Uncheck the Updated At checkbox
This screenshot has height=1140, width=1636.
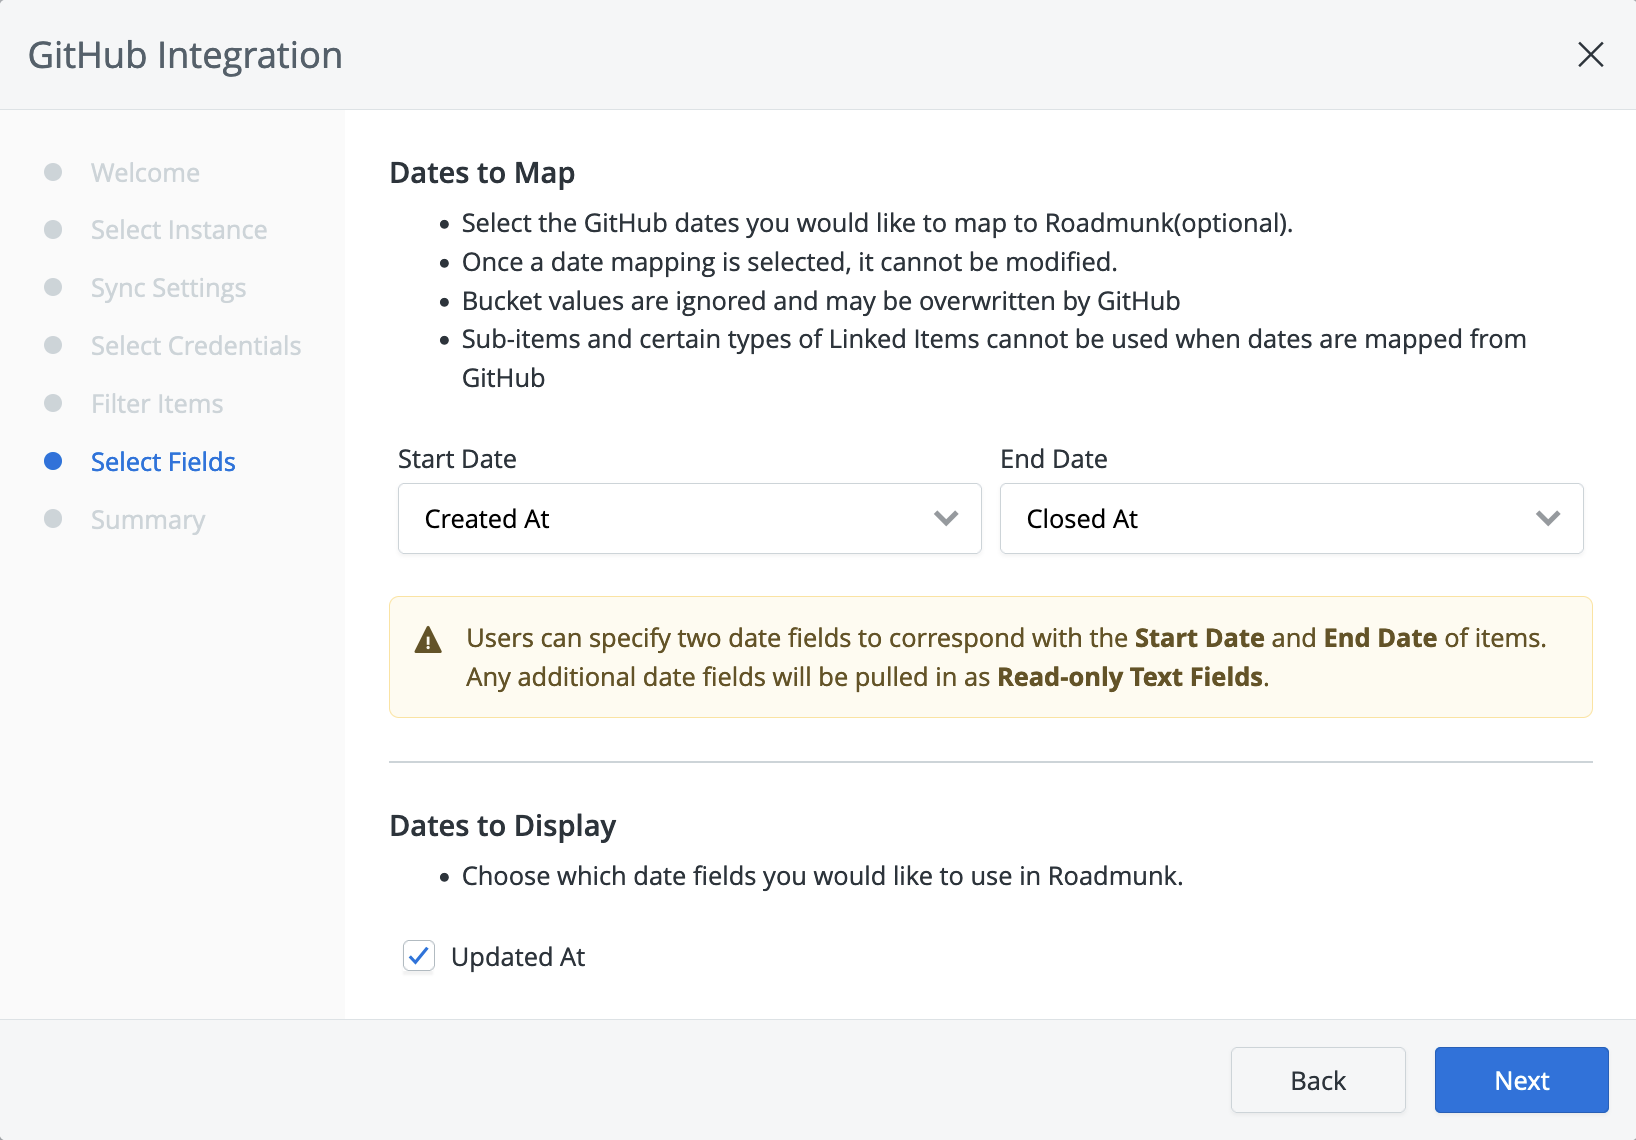coord(419,956)
